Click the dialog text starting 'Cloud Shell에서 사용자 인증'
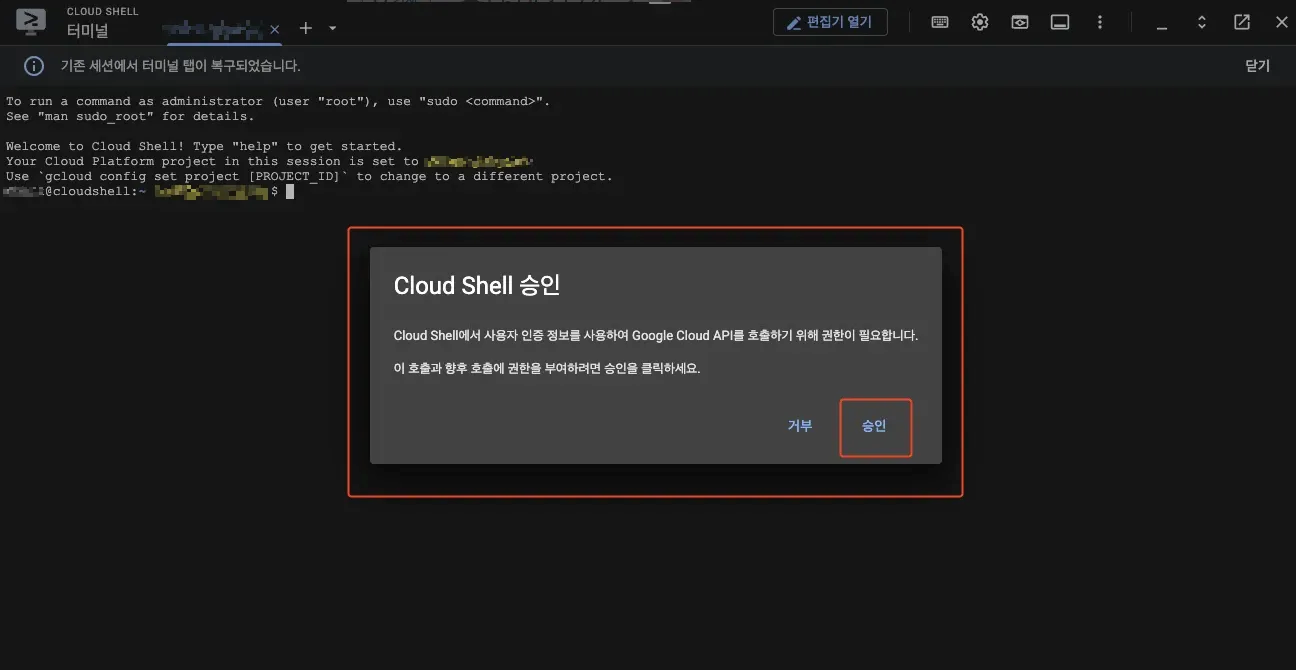Image resolution: width=1296 pixels, height=670 pixels. (x=656, y=336)
